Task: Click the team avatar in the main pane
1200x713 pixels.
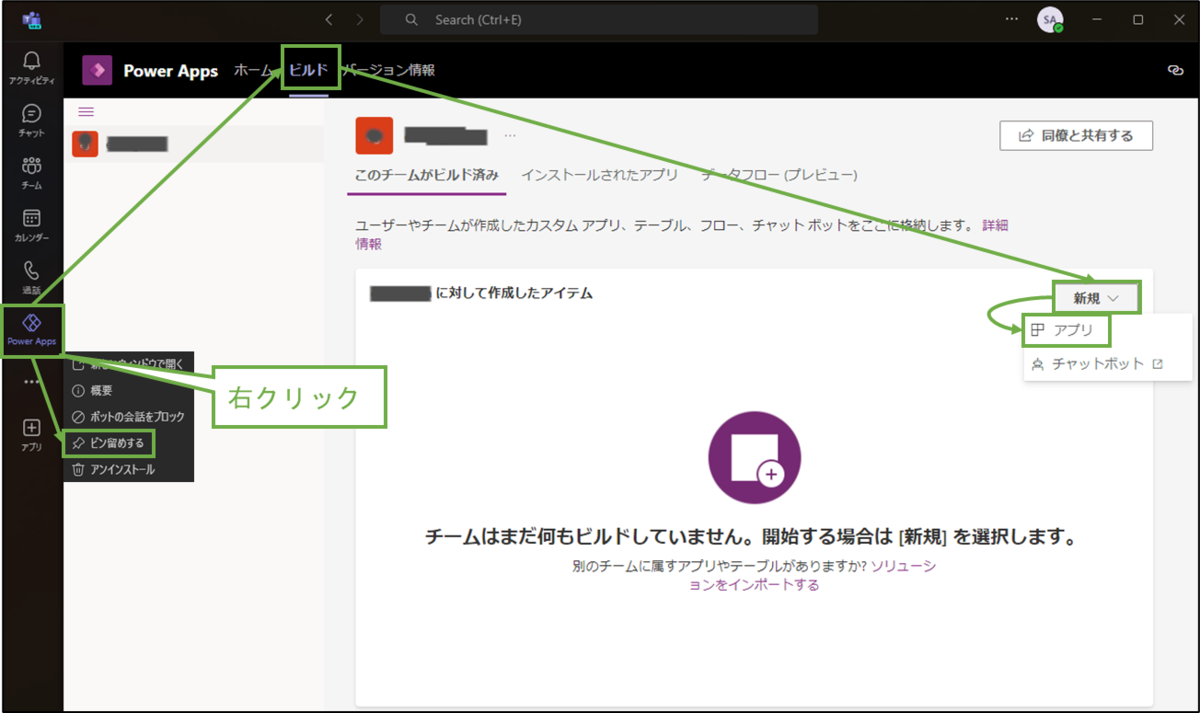Action: [374, 136]
